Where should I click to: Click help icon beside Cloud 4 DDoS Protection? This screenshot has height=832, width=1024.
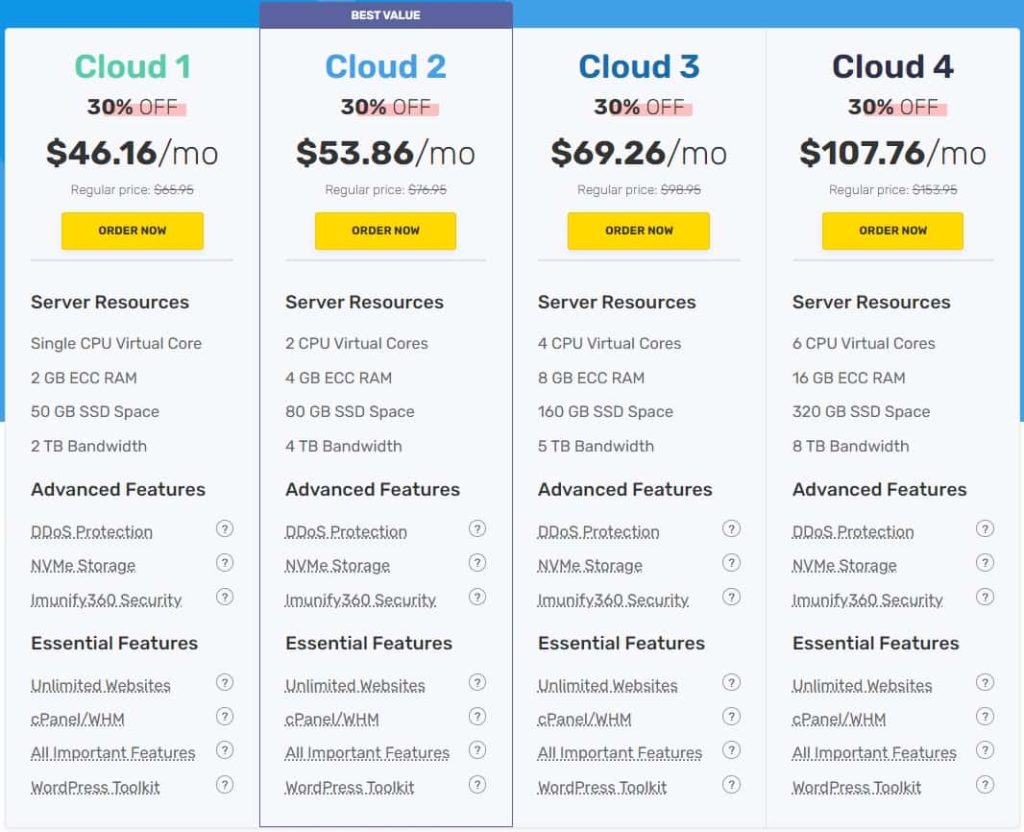point(985,529)
